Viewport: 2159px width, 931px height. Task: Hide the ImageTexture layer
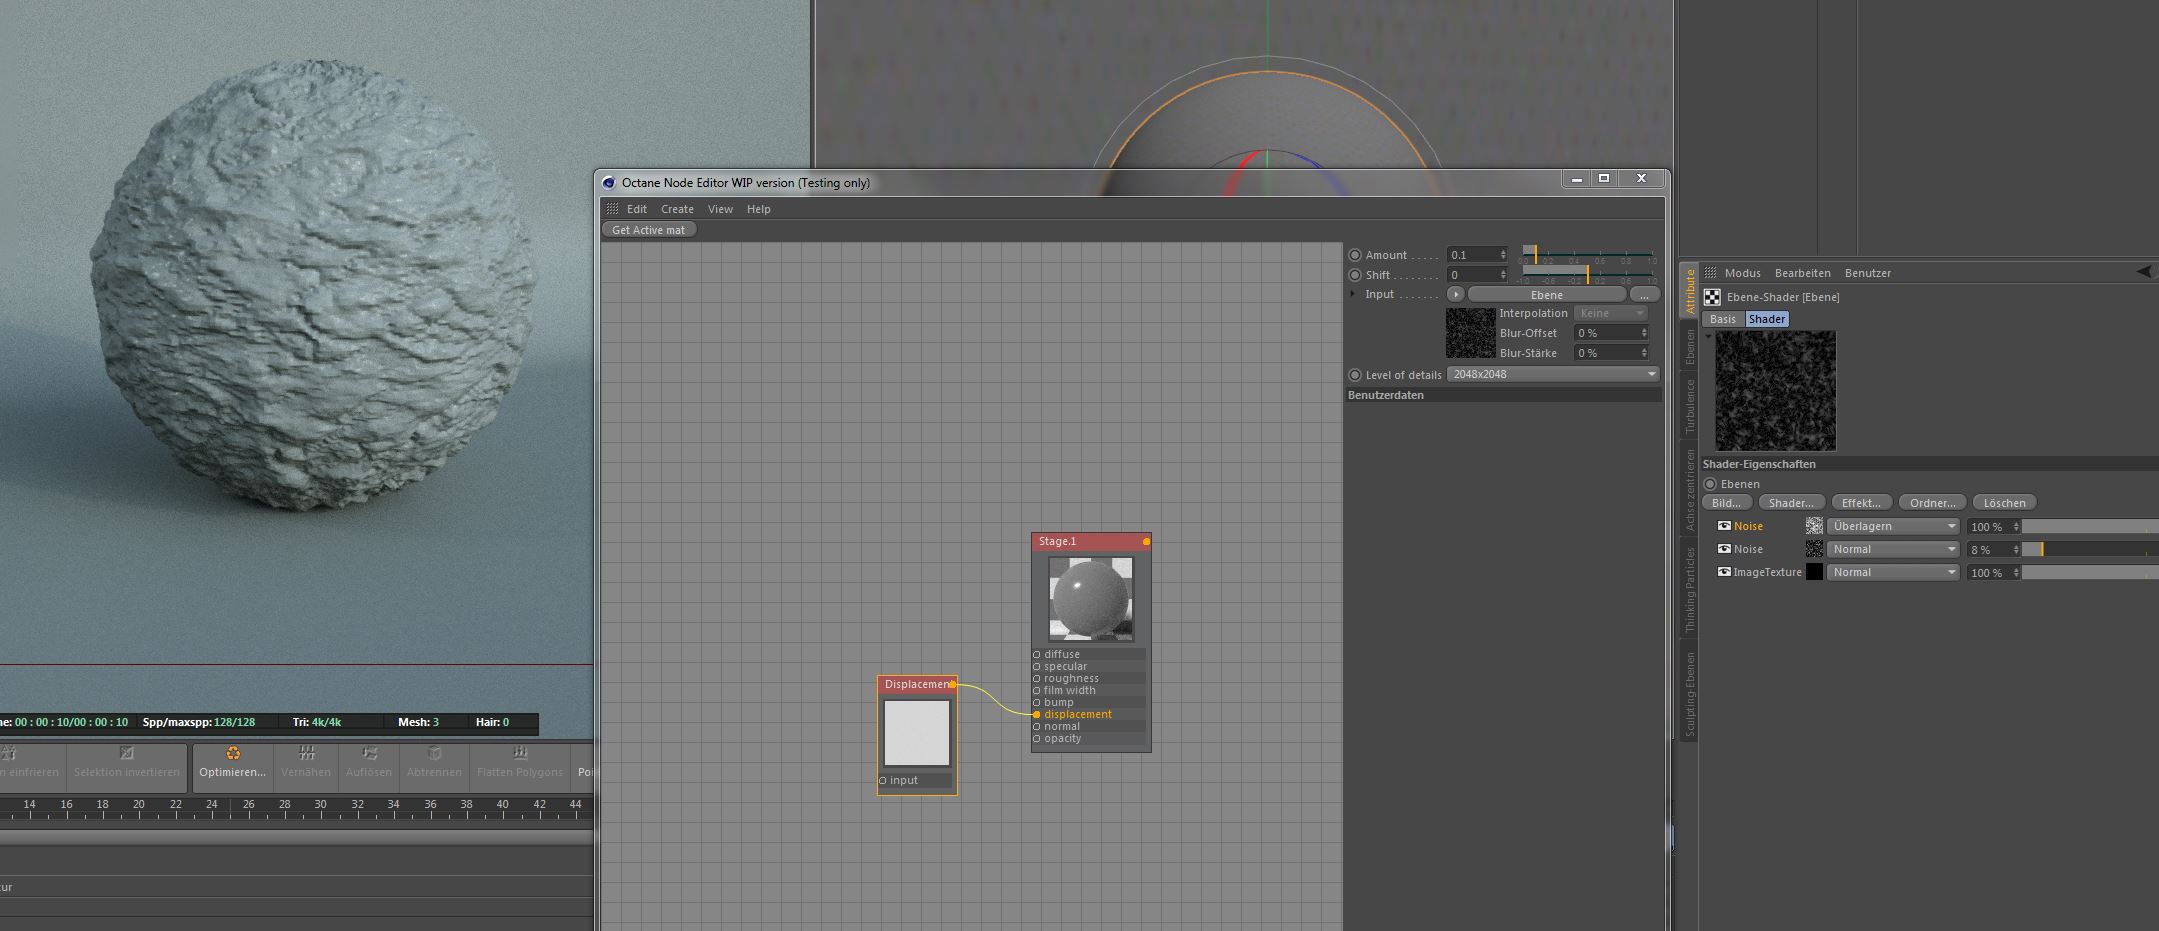(x=1724, y=572)
